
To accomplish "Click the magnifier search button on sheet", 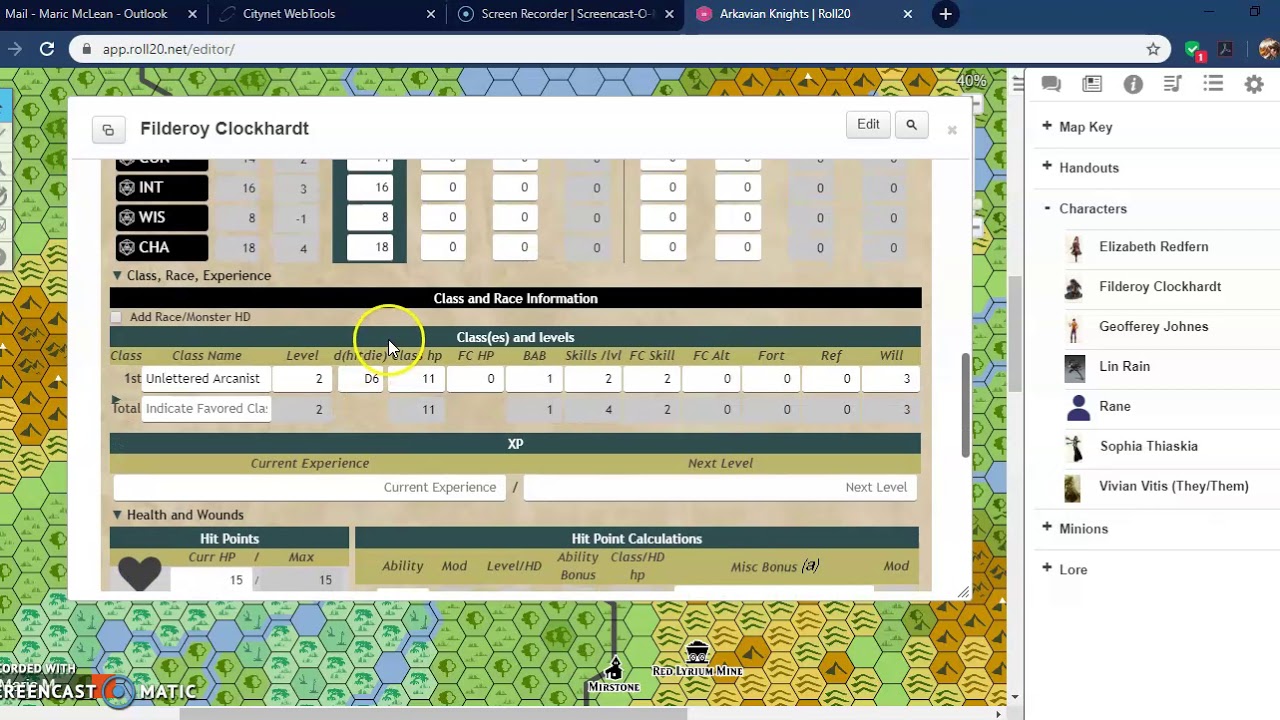I will pos(911,125).
